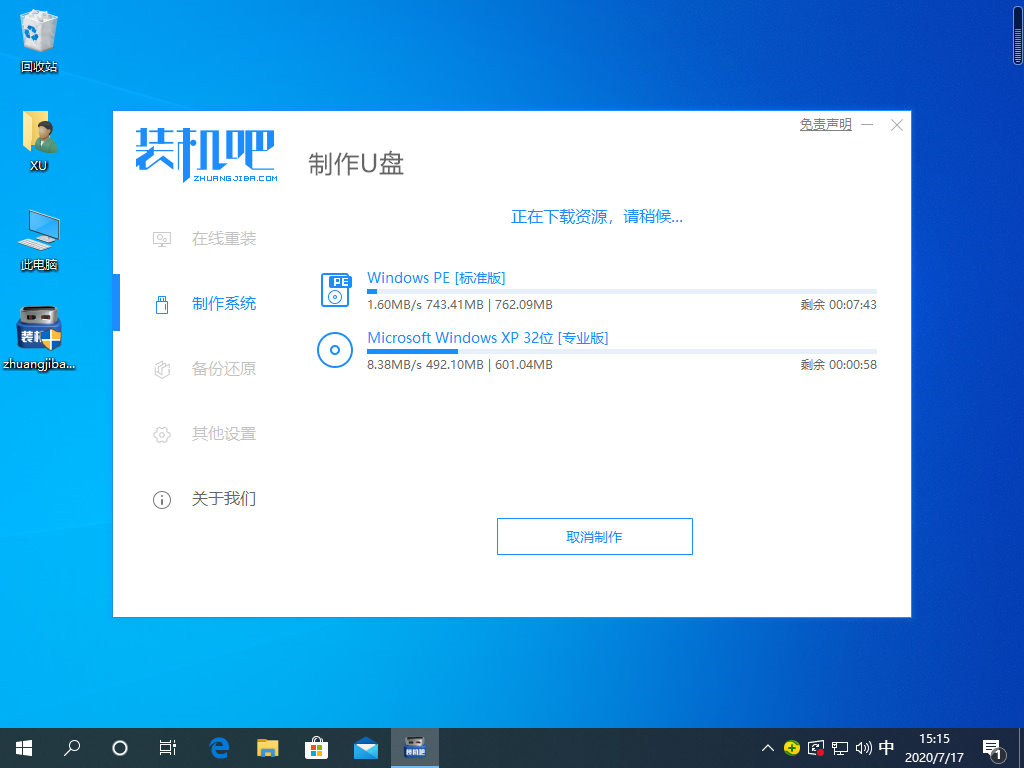Open the 免责声明 disclaimer link

click(824, 124)
